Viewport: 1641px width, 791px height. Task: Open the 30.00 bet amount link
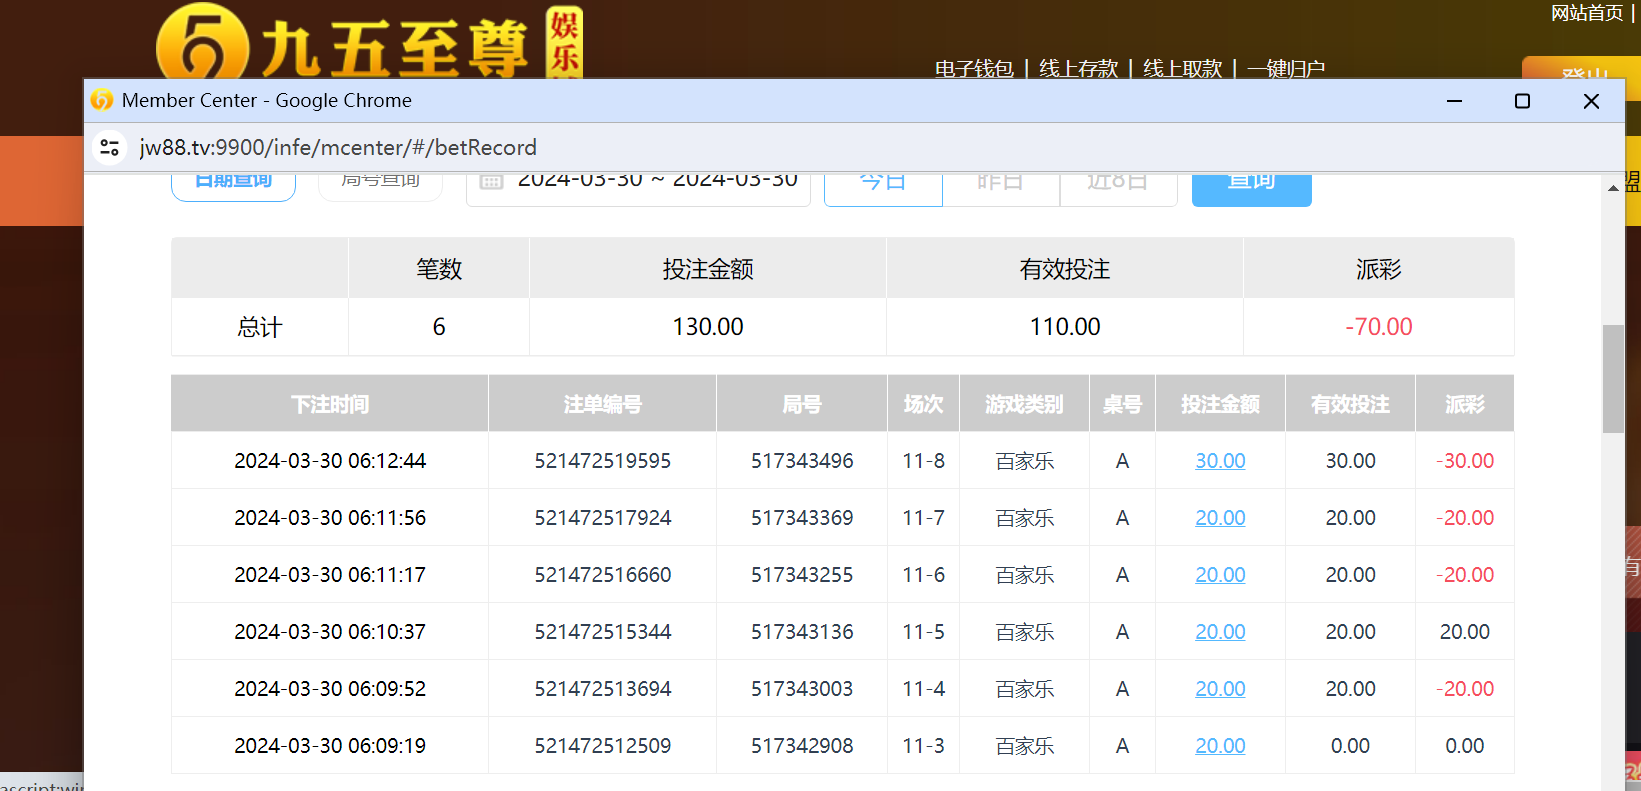(1220, 461)
